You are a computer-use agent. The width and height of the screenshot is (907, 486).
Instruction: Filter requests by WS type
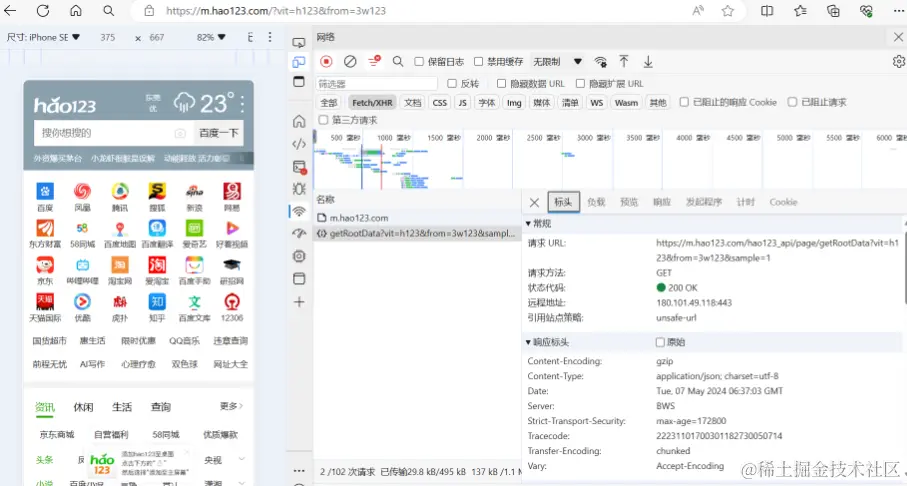coord(596,102)
